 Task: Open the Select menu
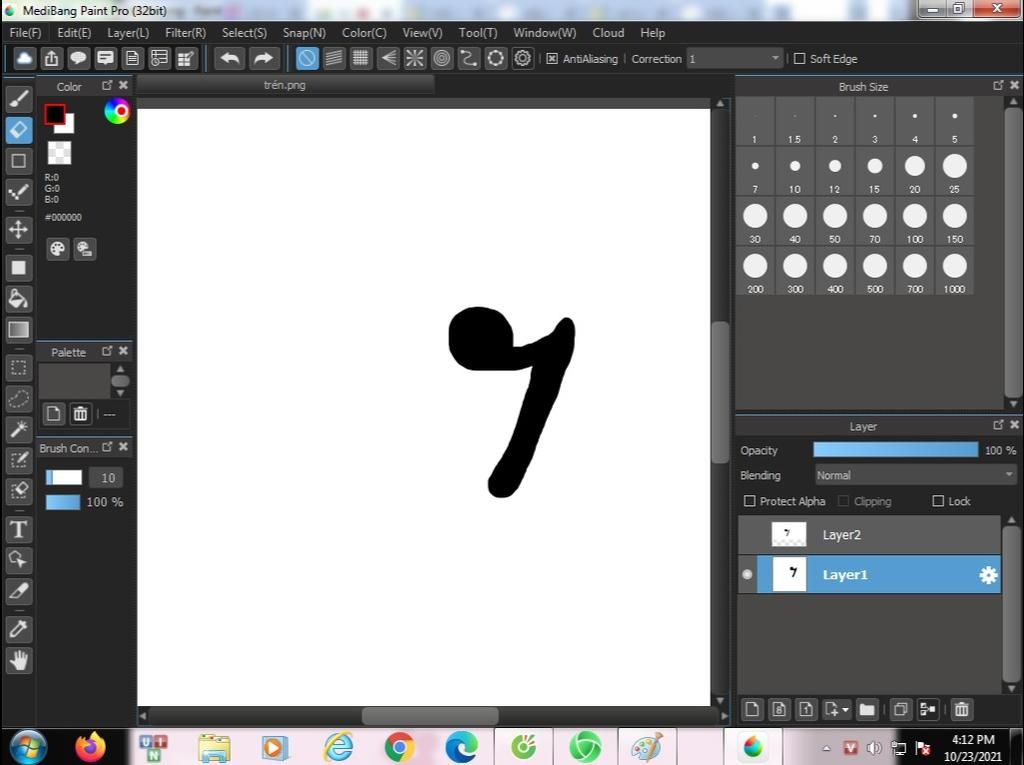[x=244, y=33]
